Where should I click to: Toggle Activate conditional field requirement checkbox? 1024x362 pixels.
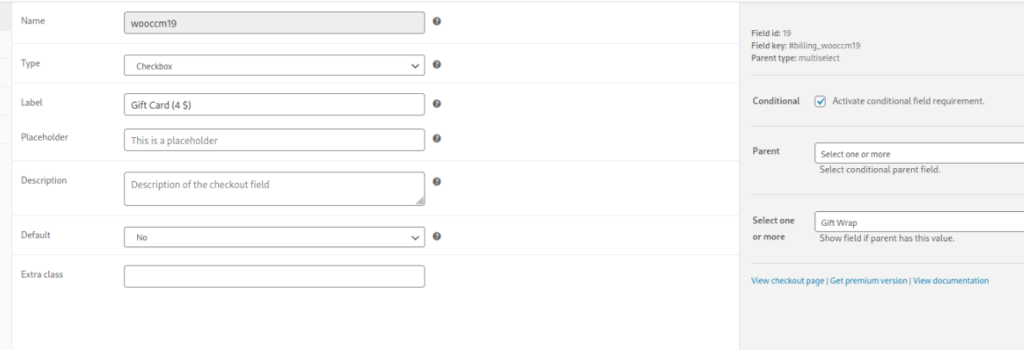(x=821, y=101)
